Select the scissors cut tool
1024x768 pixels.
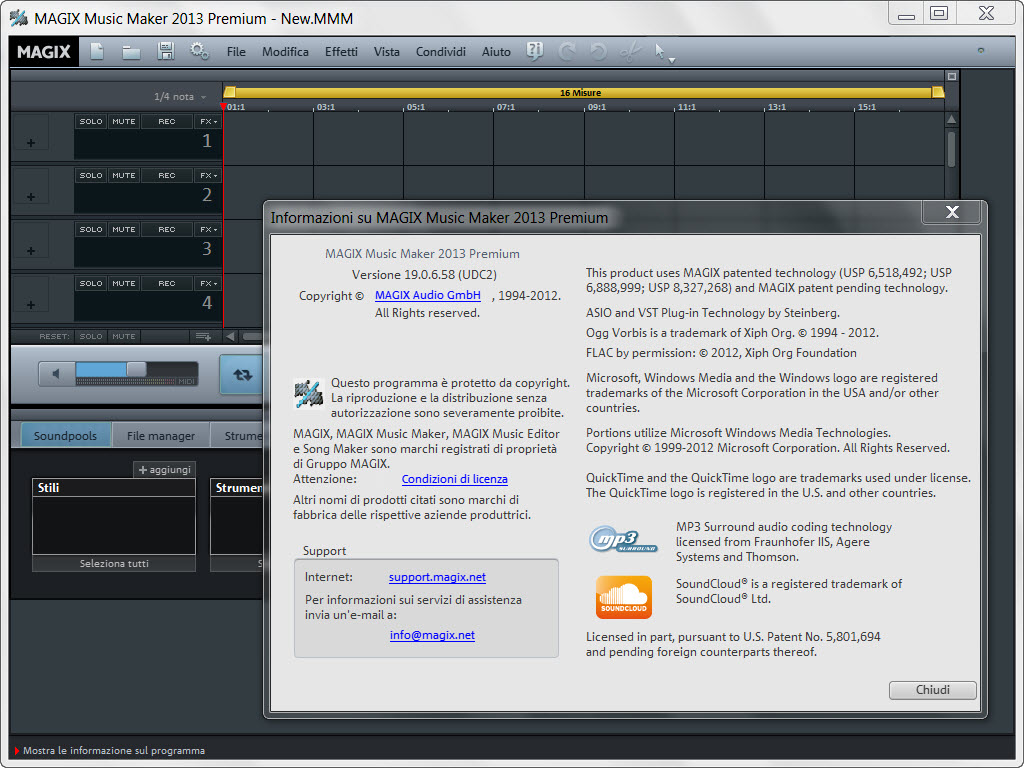click(x=630, y=52)
